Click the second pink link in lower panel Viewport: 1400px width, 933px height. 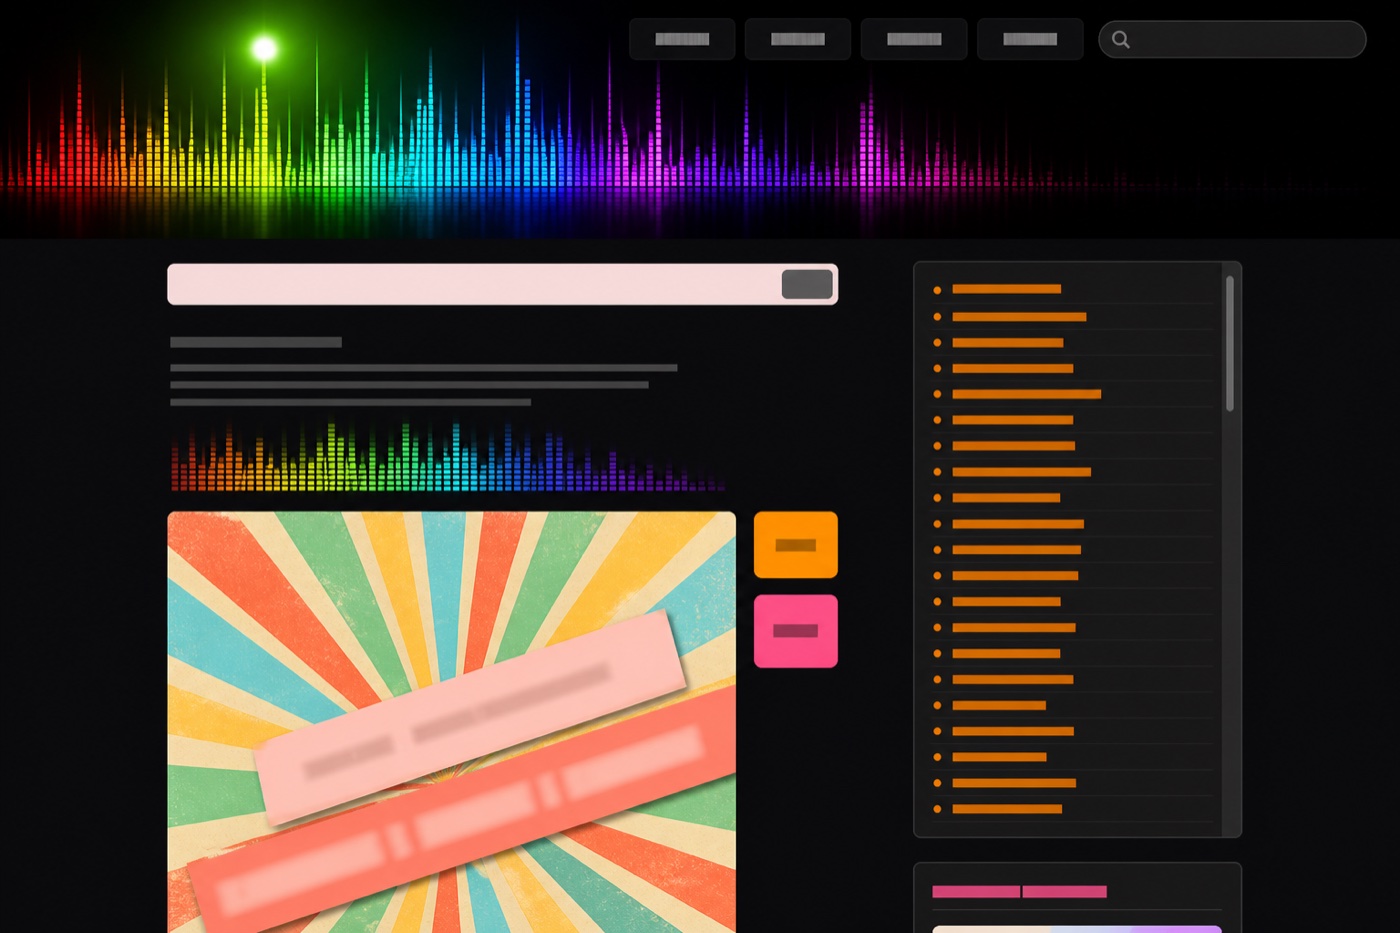pyautogui.click(x=1065, y=892)
